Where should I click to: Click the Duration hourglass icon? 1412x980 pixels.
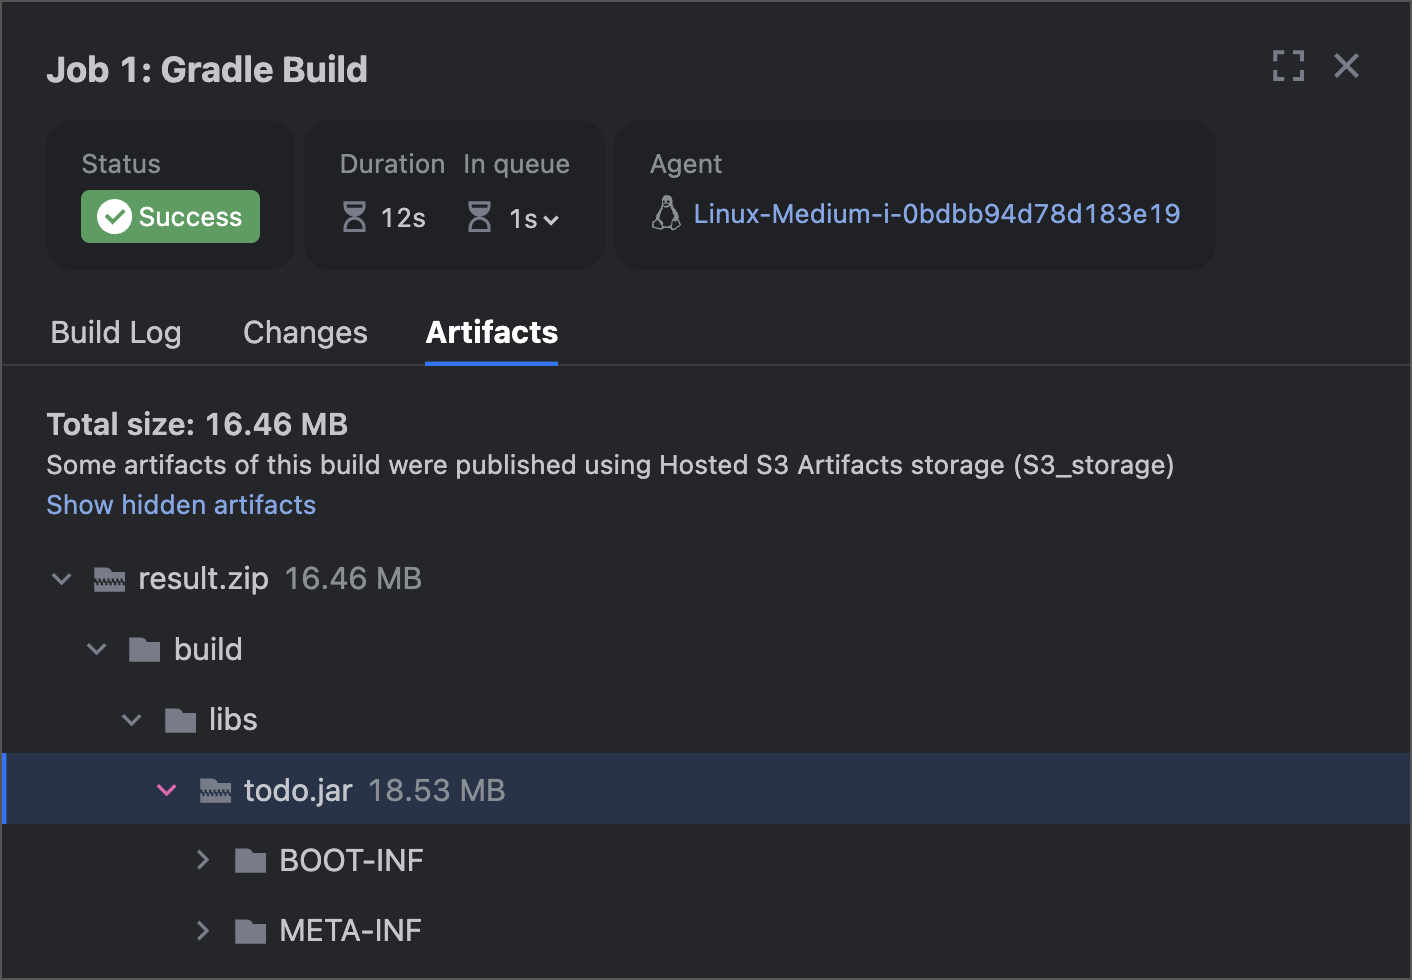[354, 217]
